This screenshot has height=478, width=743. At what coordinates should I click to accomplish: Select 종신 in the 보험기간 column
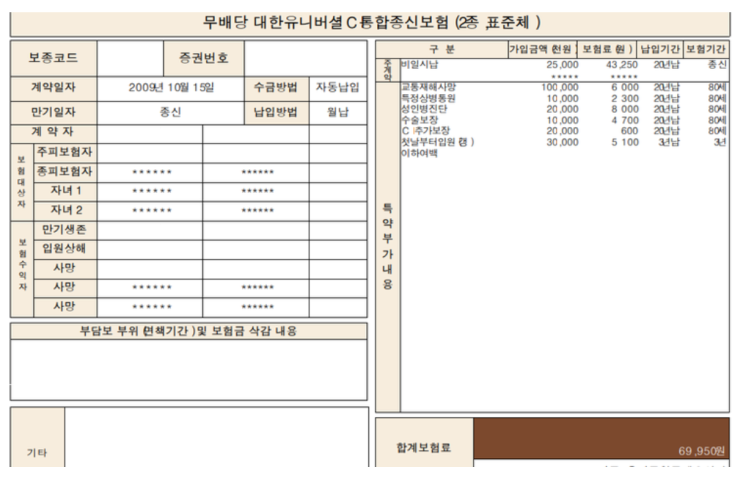click(717, 64)
